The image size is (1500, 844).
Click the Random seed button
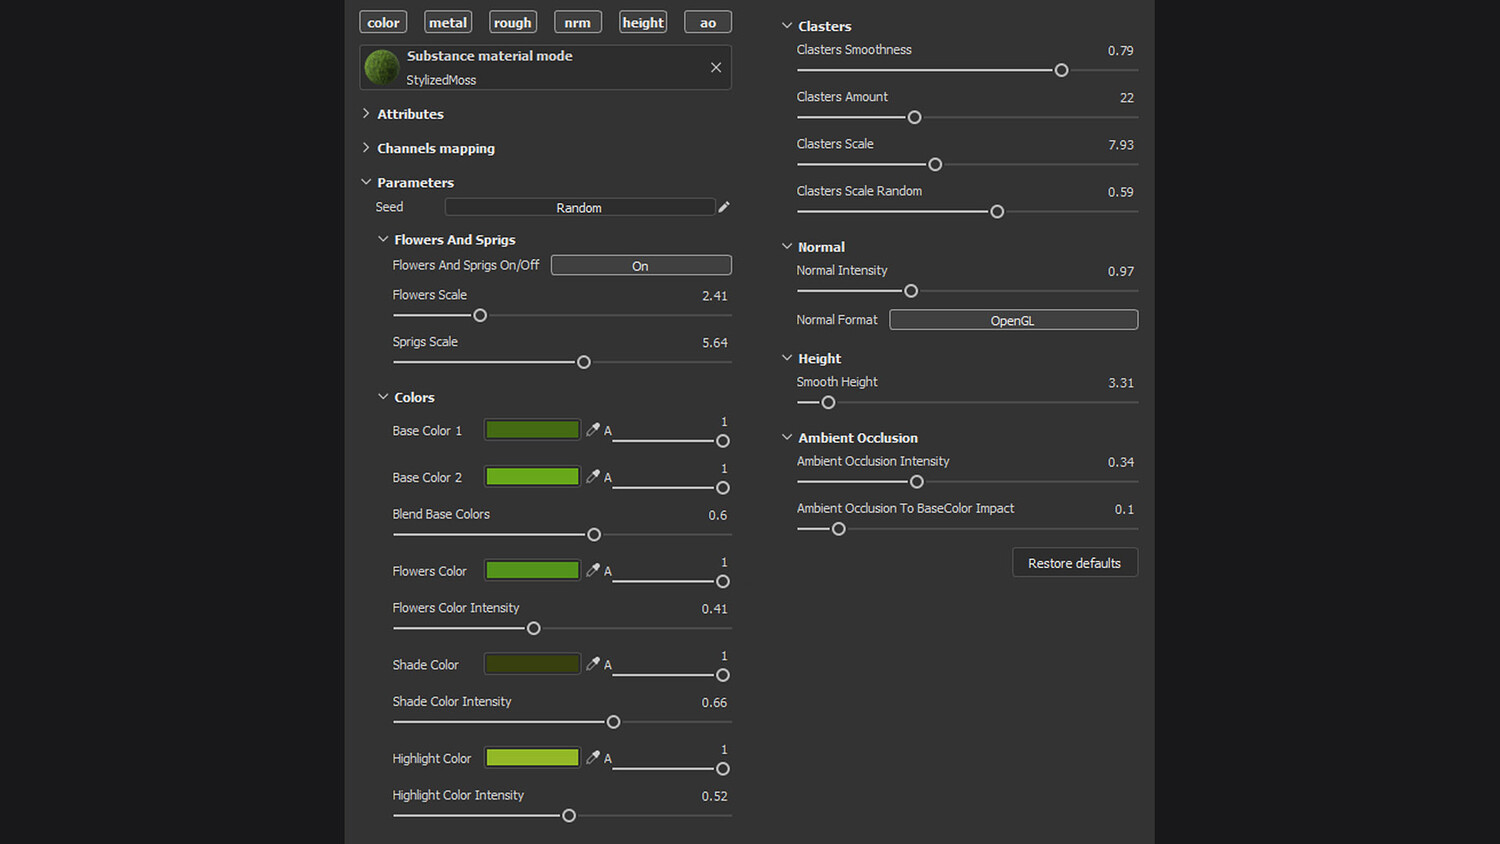pyautogui.click(x=579, y=207)
